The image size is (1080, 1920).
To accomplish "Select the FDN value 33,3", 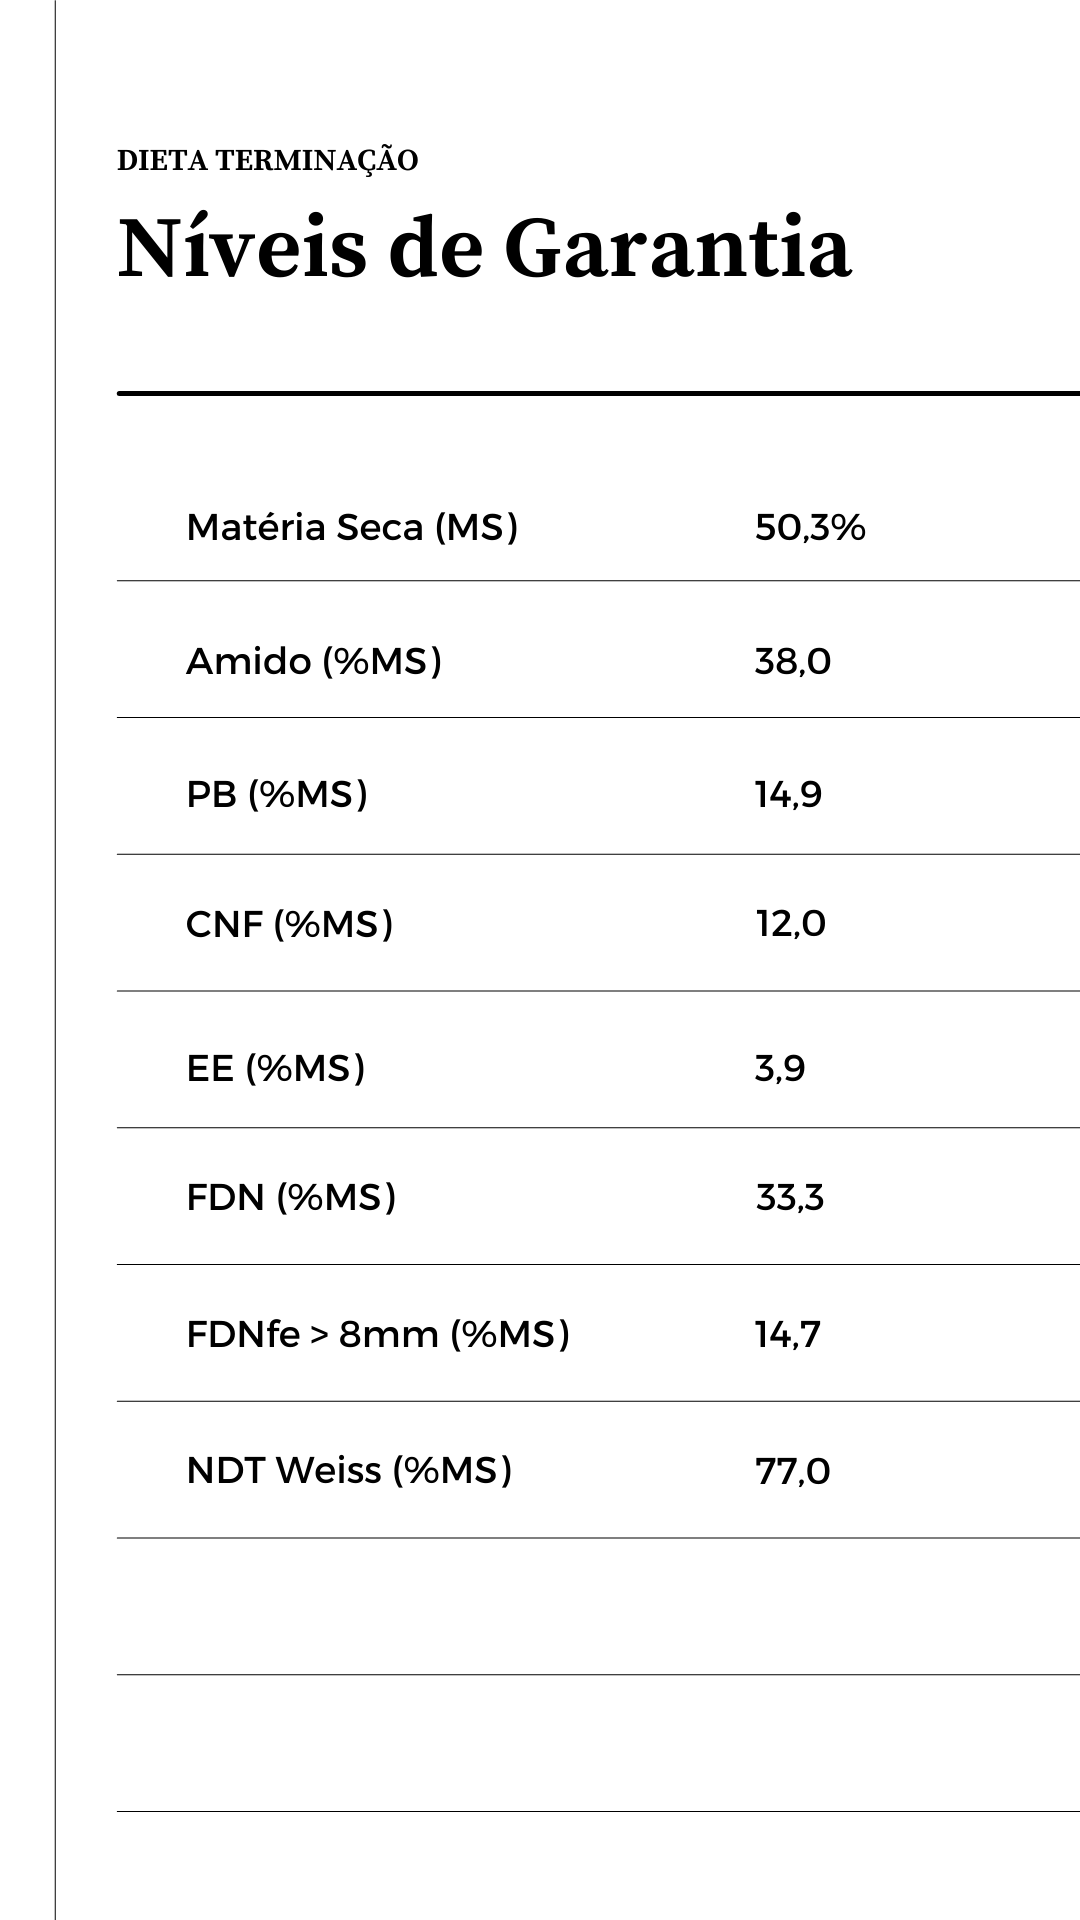I will (x=789, y=1197).
